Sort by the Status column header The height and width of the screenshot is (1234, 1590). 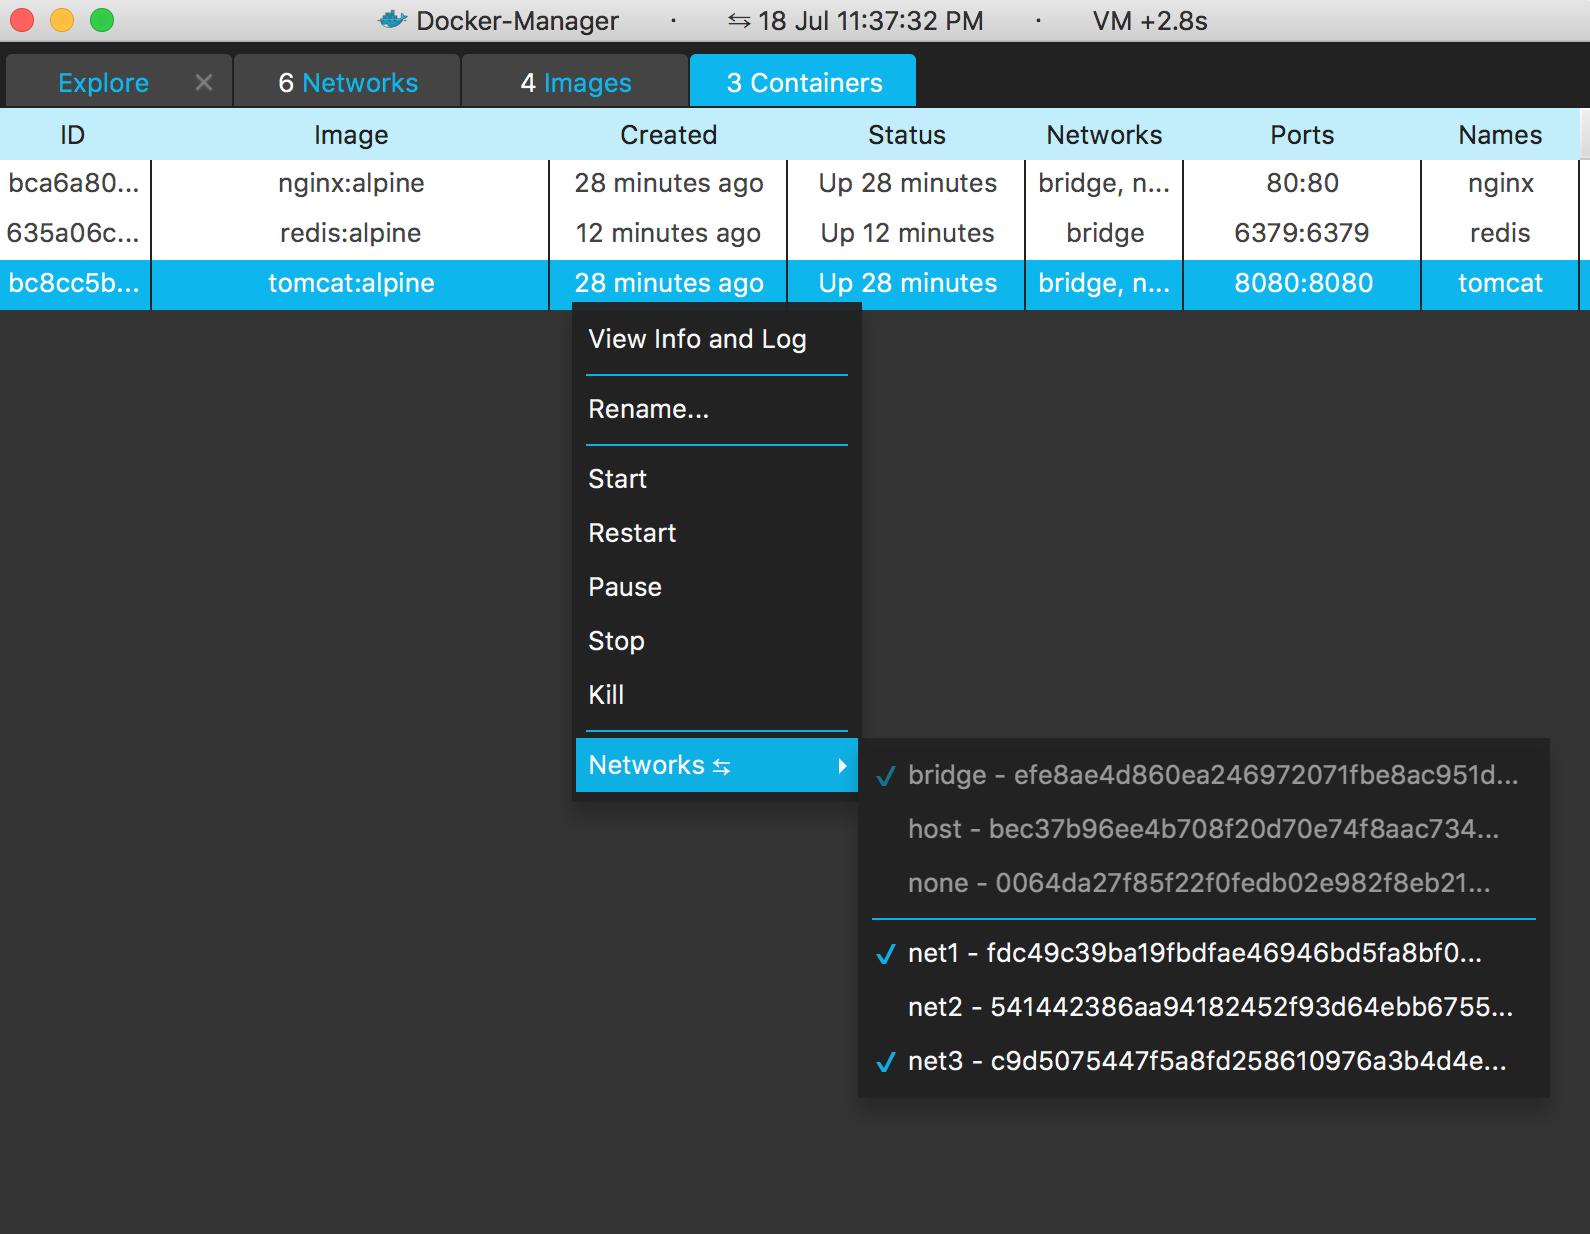(906, 135)
